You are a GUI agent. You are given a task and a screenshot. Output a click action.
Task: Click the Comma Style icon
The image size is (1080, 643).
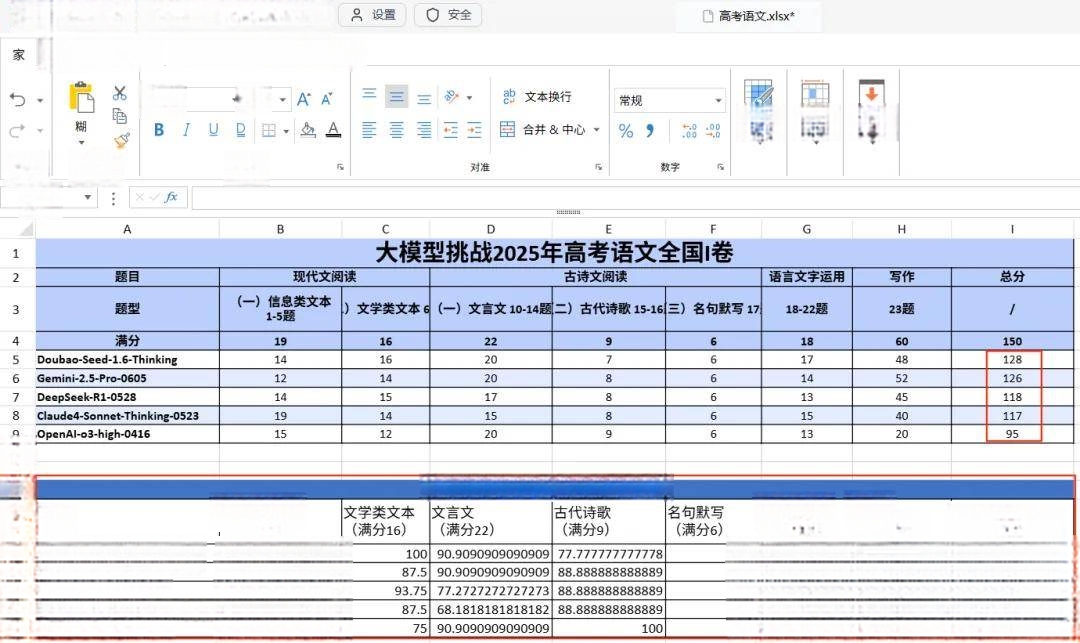point(650,131)
